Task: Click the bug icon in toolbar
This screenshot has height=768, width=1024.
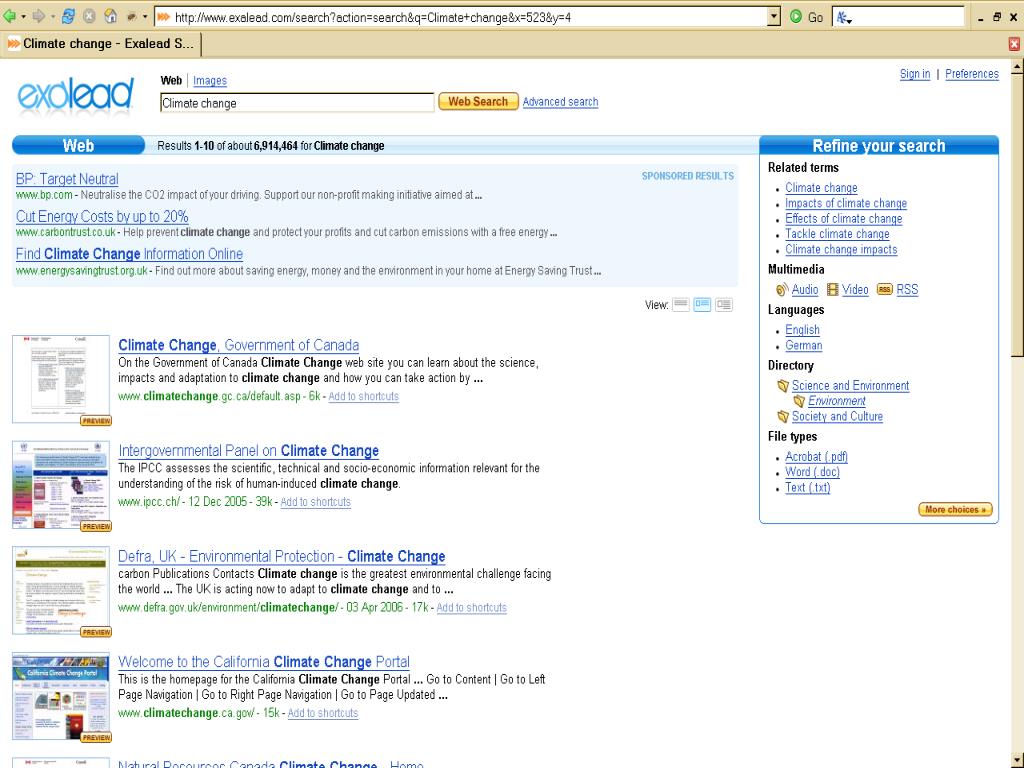Action: (132, 17)
